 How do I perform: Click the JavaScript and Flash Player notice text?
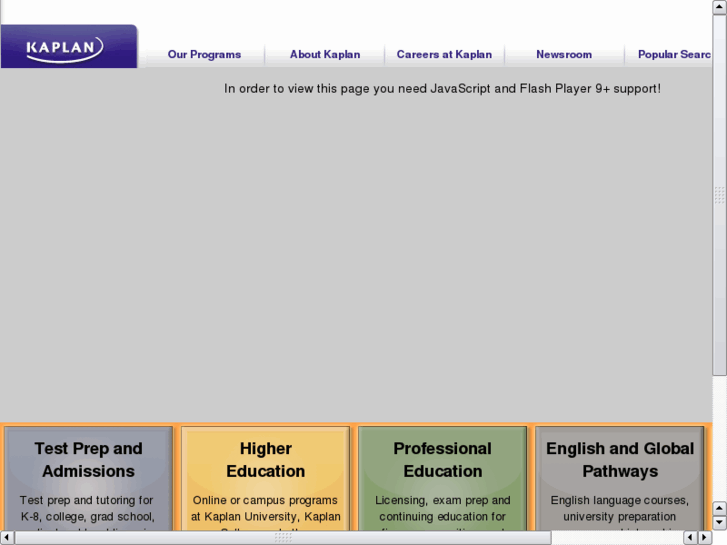(442, 89)
